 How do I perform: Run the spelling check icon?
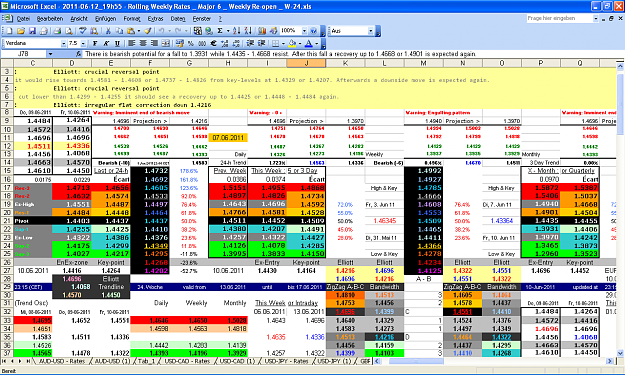83,31
